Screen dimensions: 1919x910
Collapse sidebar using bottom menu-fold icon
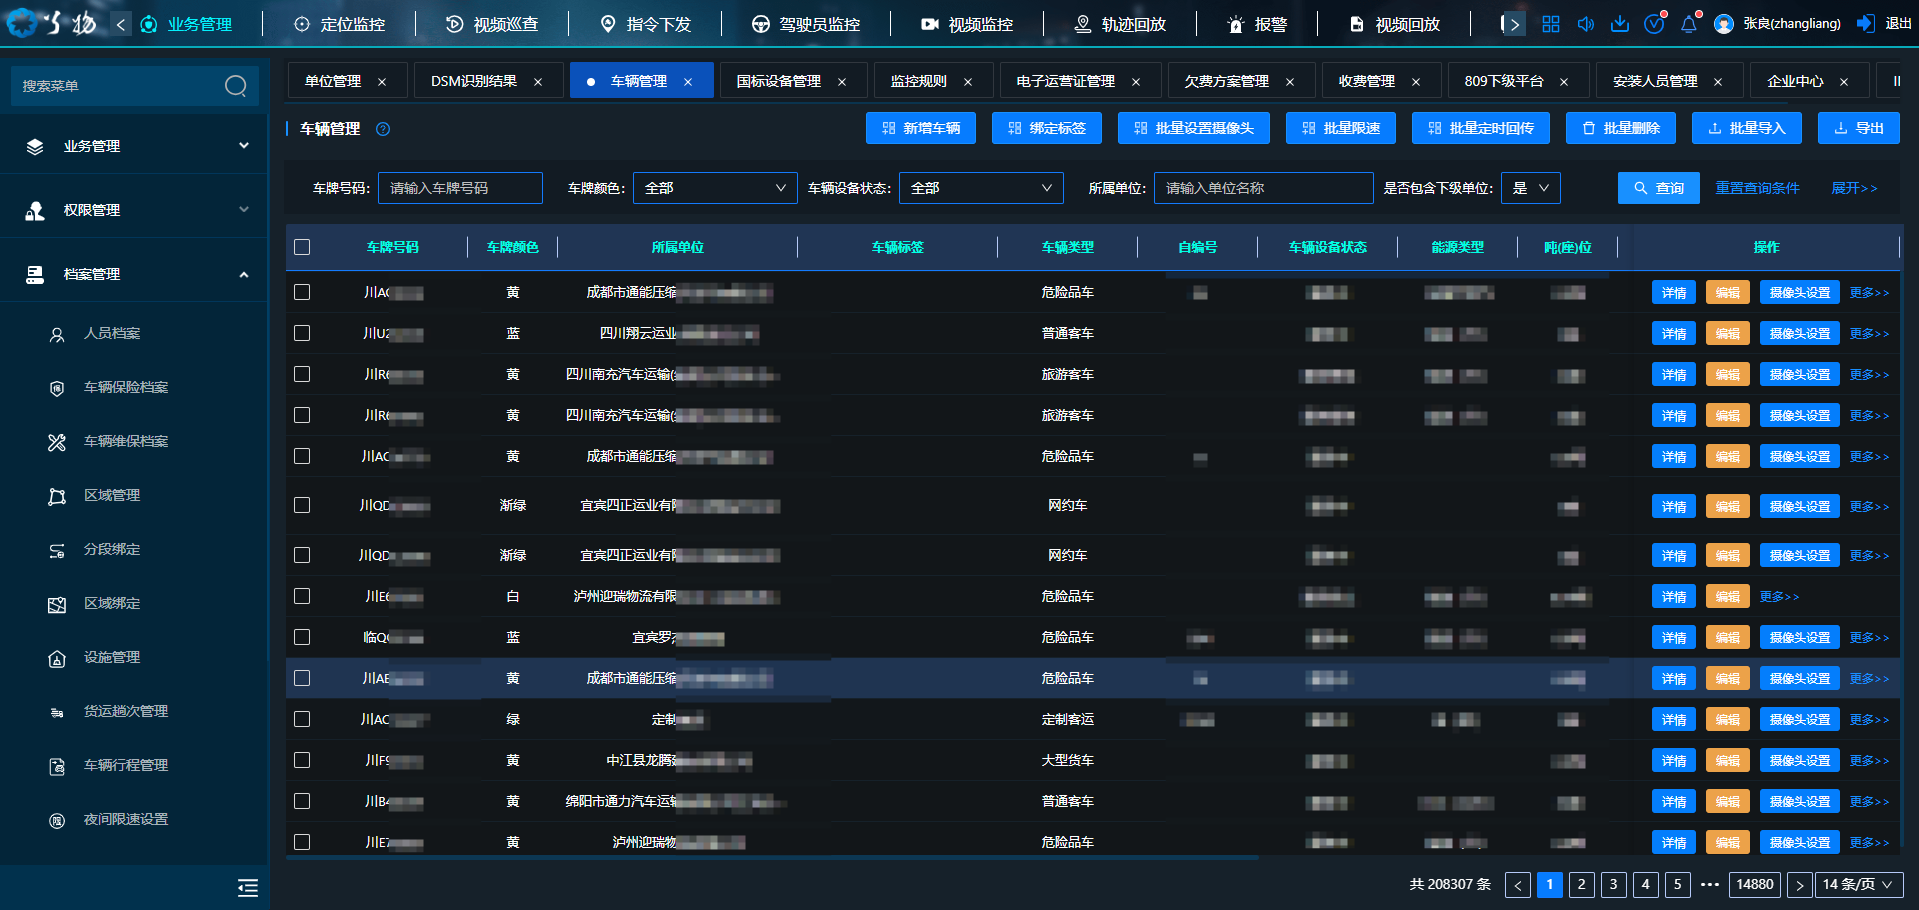(247, 887)
